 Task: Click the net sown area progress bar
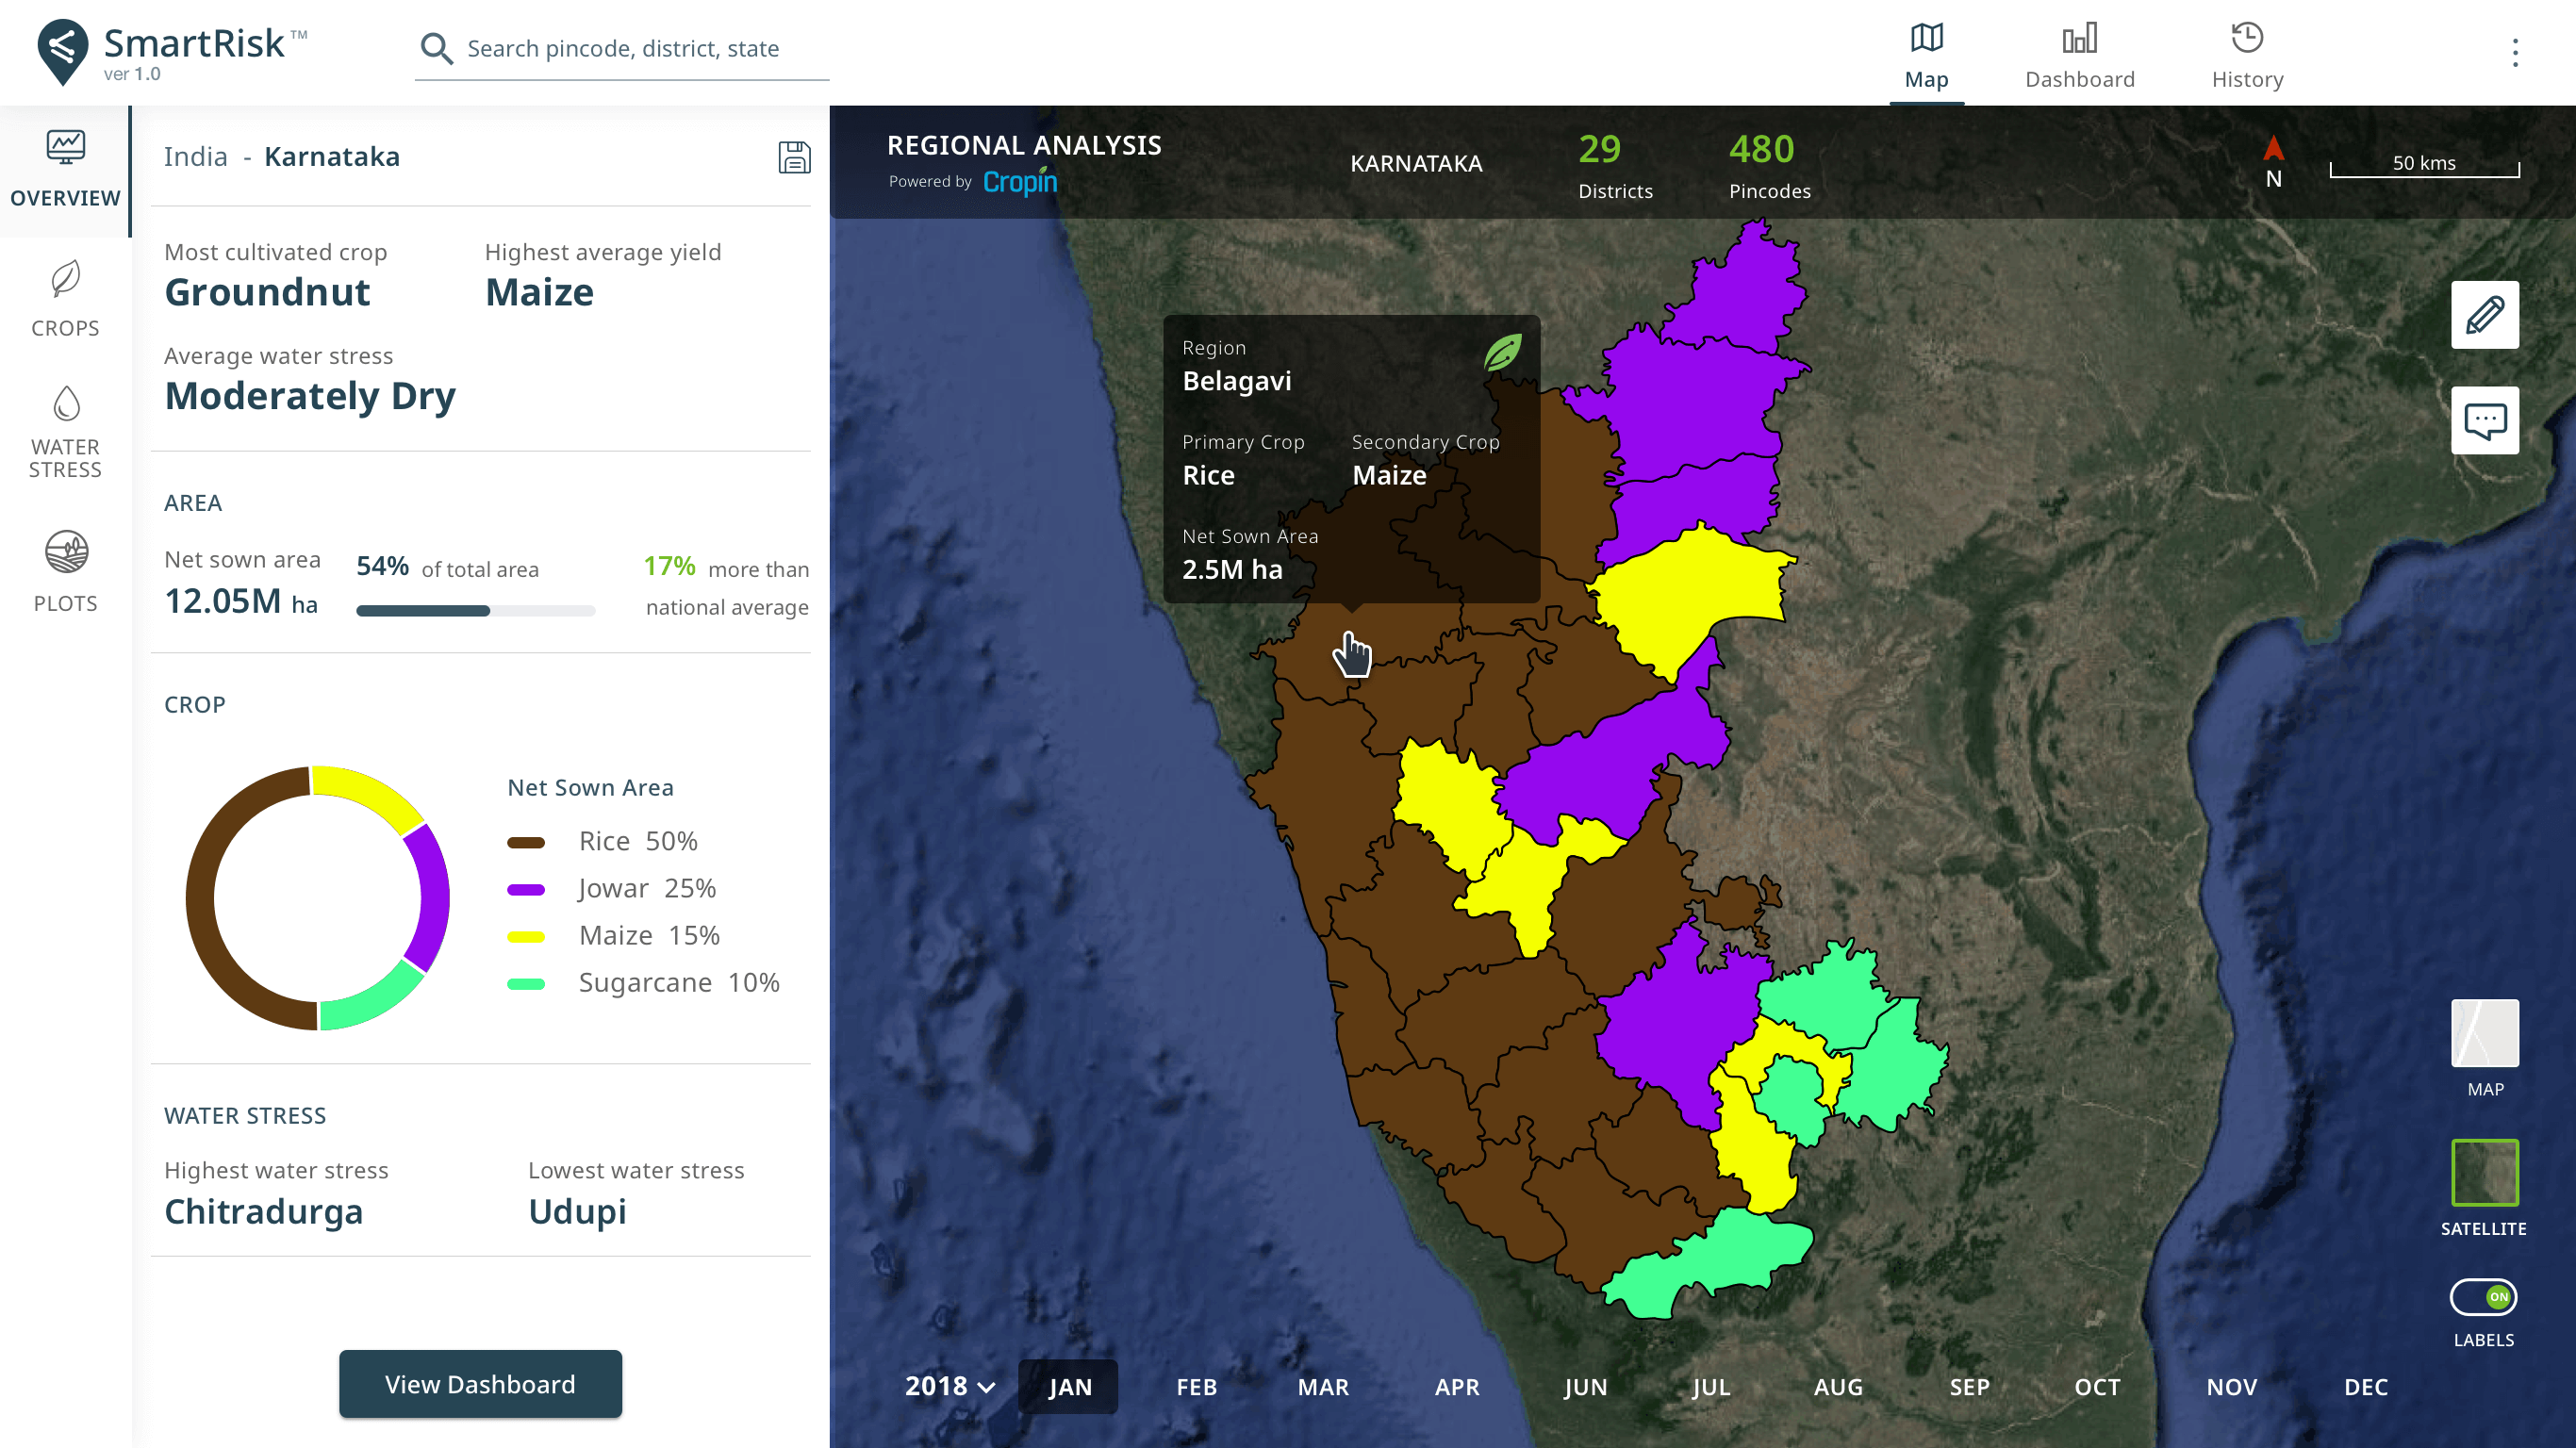pyautogui.click(x=475, y=611)
